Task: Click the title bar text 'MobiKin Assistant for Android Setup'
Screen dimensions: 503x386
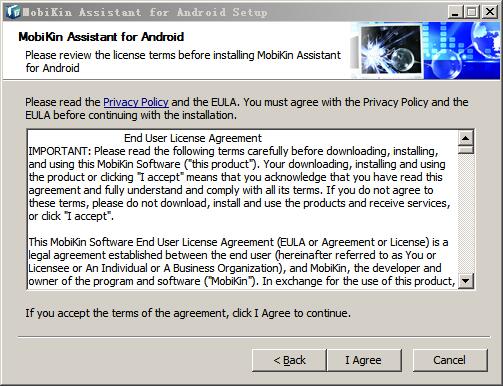Action: 145,12
